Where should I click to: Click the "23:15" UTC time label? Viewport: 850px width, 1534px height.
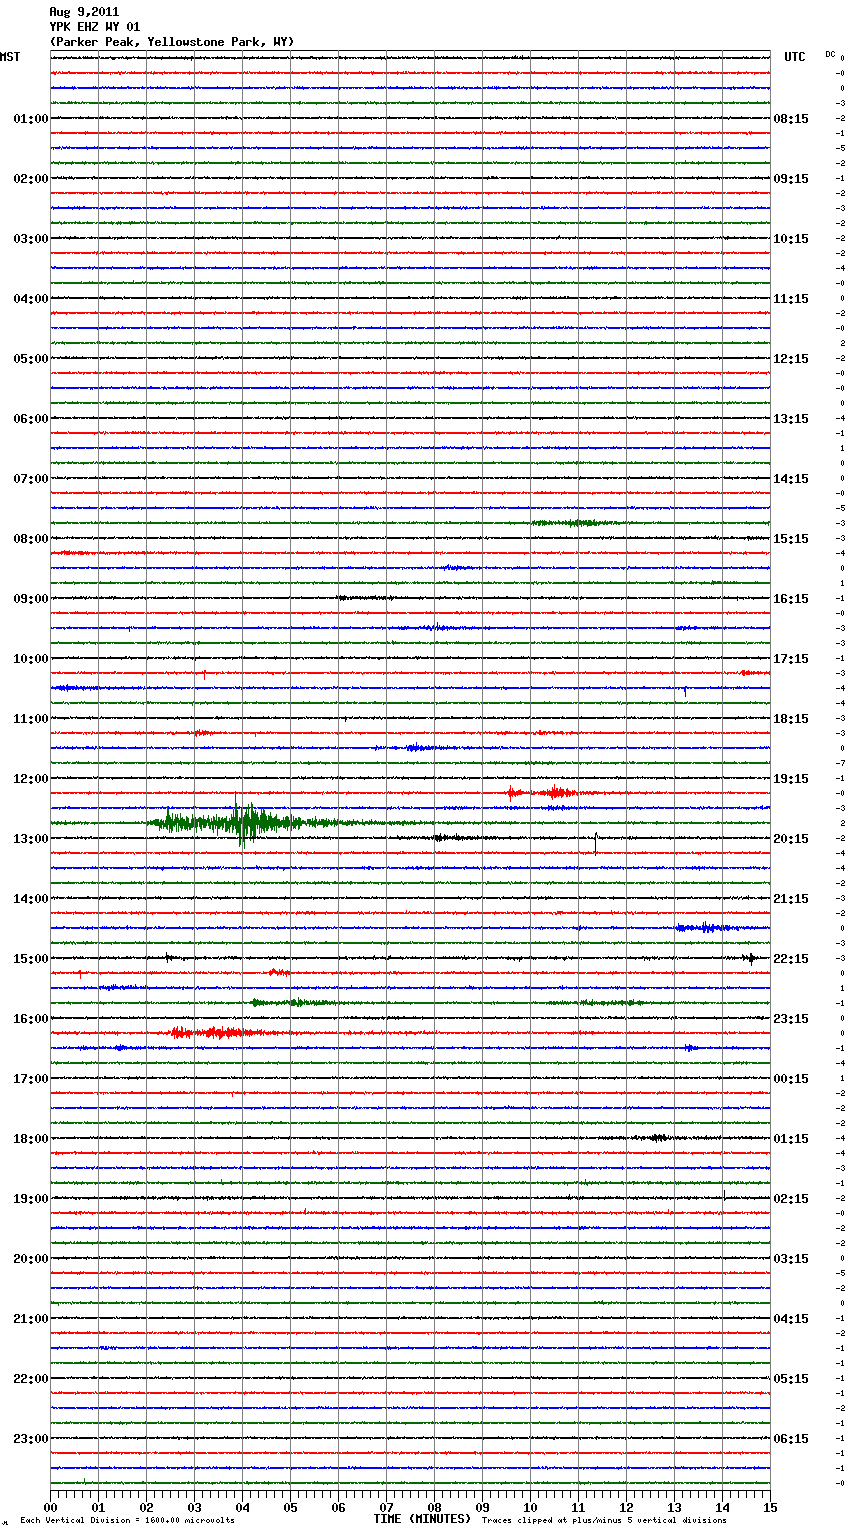tap(791, 1019)
